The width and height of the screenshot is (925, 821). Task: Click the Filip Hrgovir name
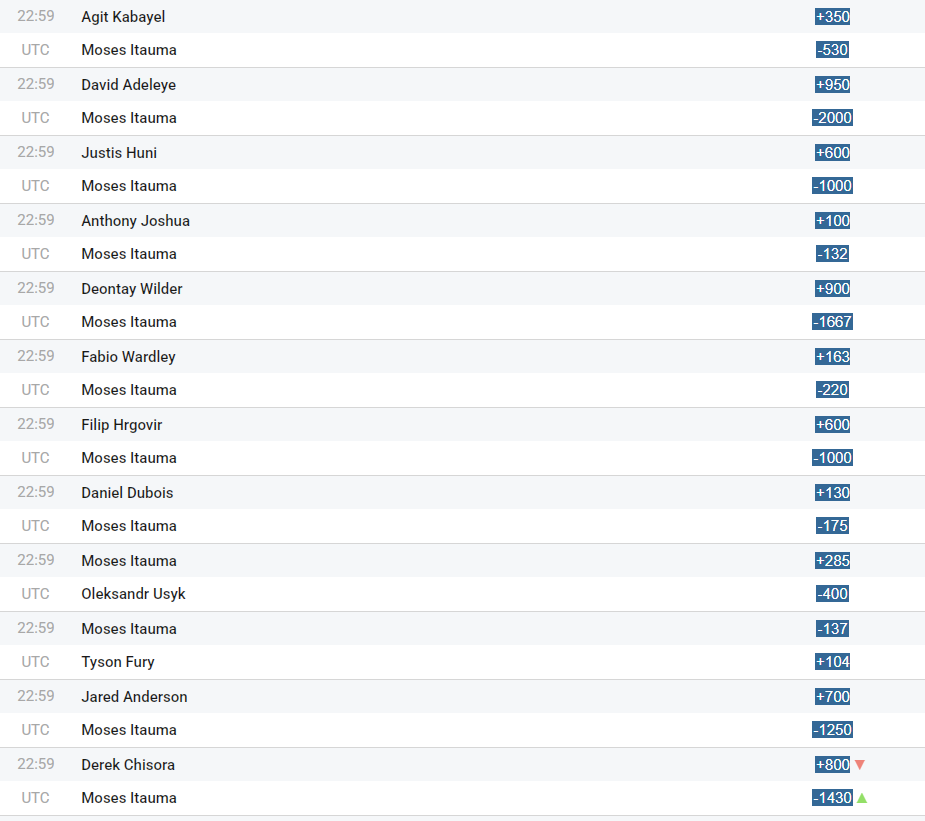point(121,425)
